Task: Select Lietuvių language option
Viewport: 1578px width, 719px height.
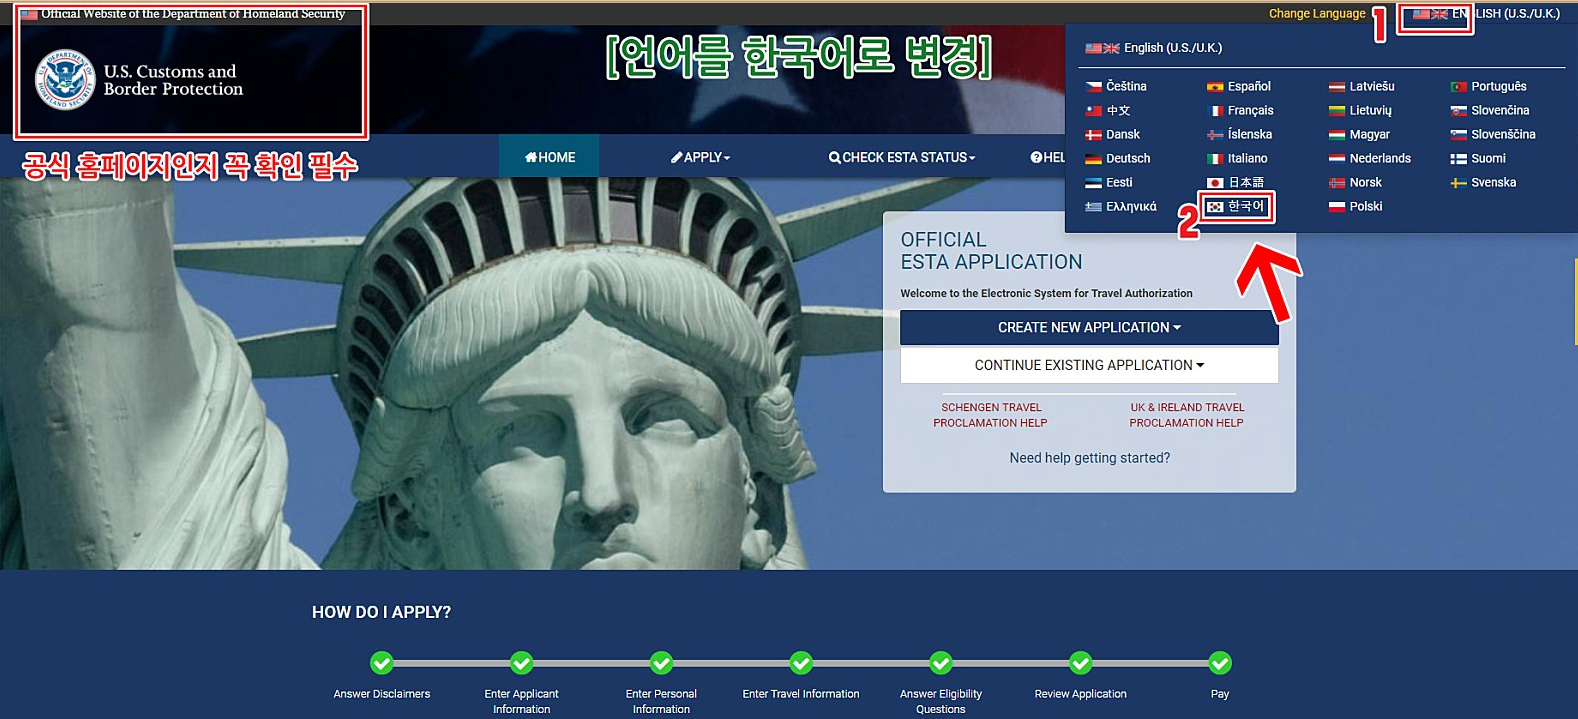Action: [x=1360, y=110]
